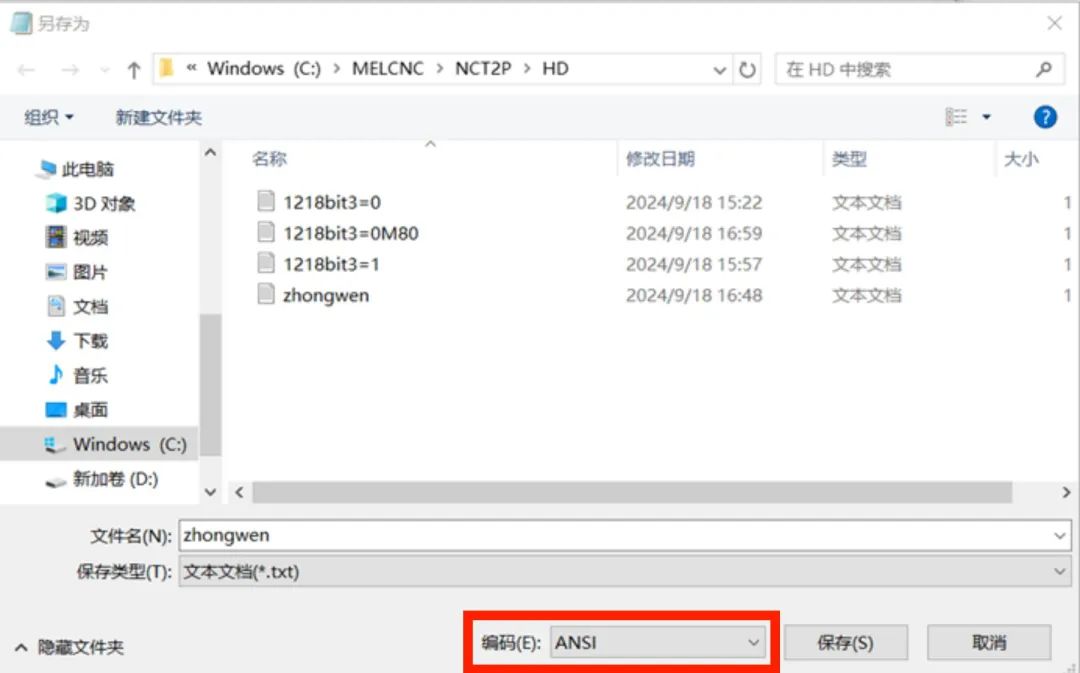Open the 保存类型 dropdown
The width and height of the screenshot is (1080, 673).
[625, 572]
